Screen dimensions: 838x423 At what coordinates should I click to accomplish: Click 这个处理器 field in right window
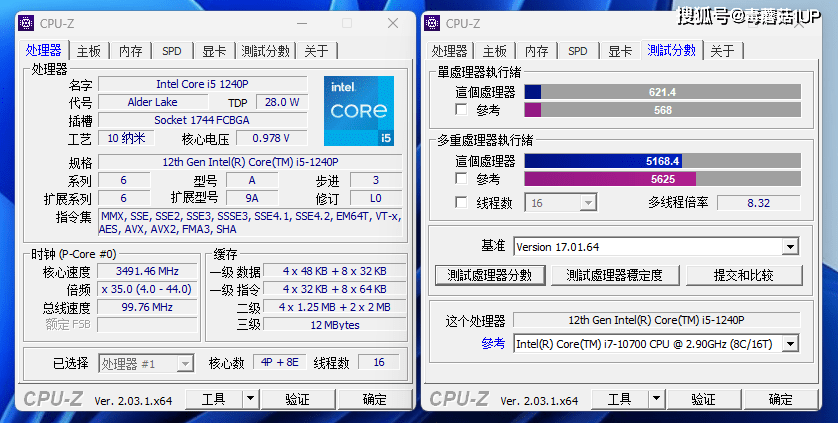[x=656, y=320]
